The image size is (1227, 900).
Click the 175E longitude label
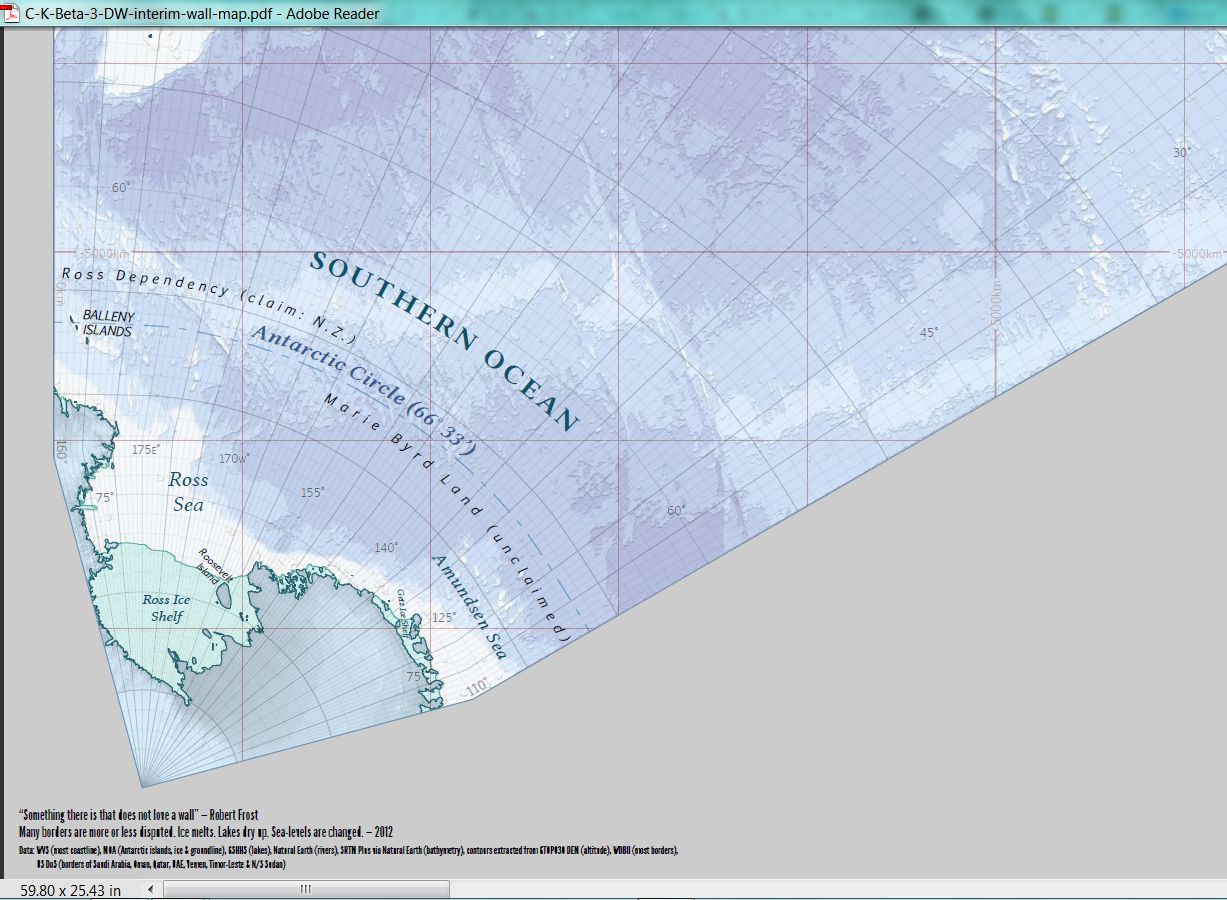[x=146, y=449]
